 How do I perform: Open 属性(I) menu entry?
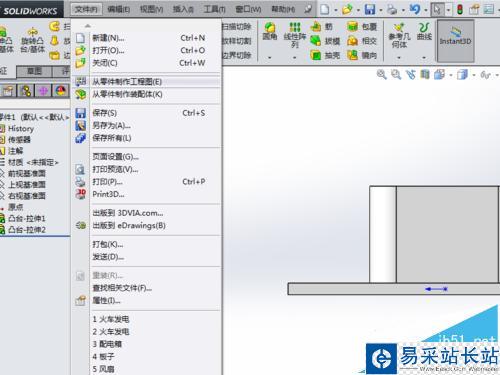pyautogui.click(x=147, y=301)
